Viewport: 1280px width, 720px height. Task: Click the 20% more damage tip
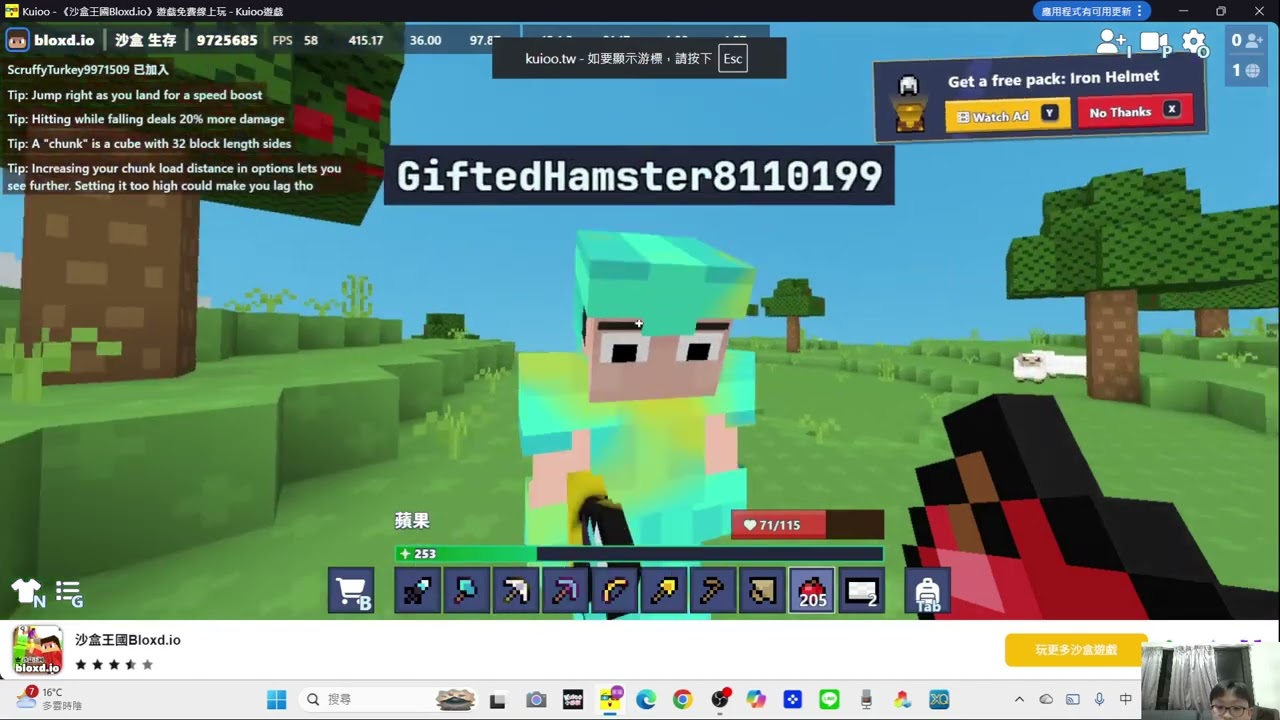(x=147, y=119)
